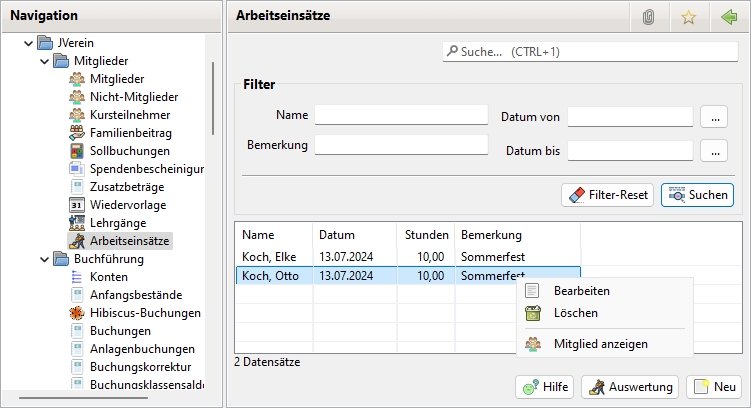This screenshot has width=751, height=408.
Task: Collapse the Mitglieder folder
Action: (x=43, y=61)
